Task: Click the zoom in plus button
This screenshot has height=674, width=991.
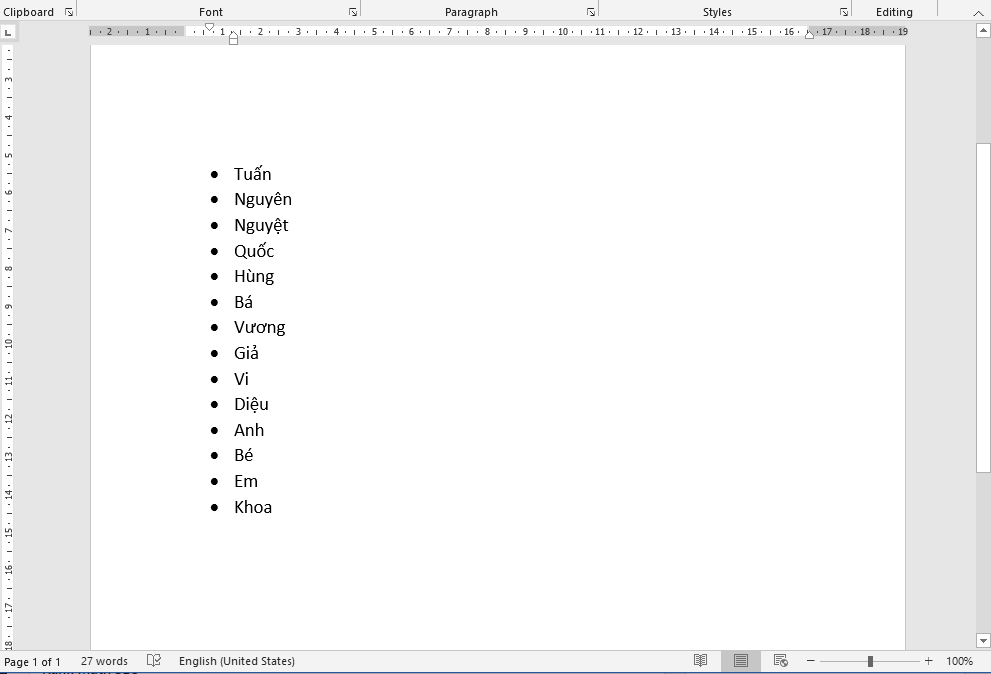Action: pos(928,661)
